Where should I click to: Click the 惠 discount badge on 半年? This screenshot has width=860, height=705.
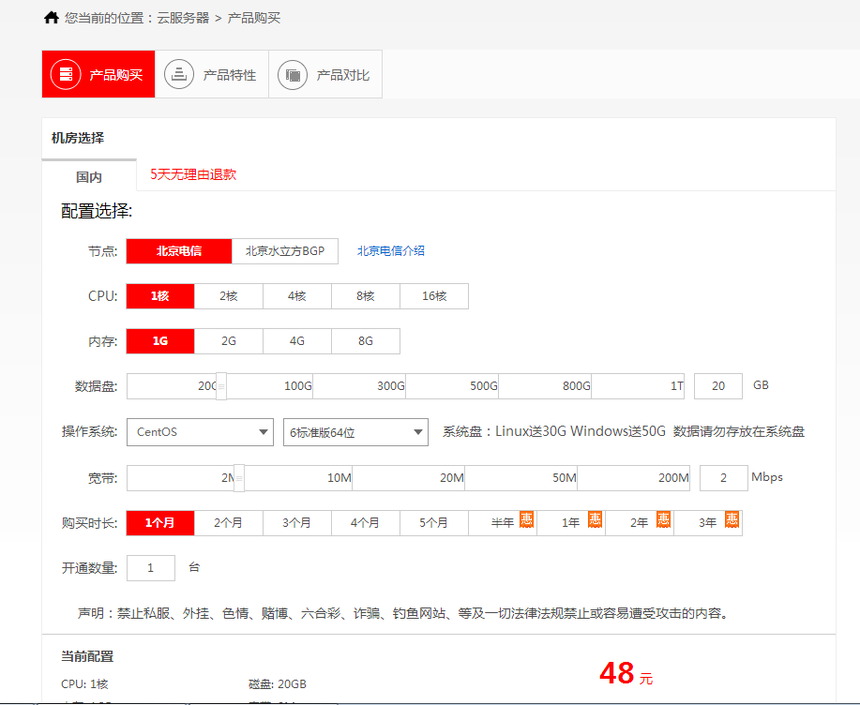tap(527, 519)
